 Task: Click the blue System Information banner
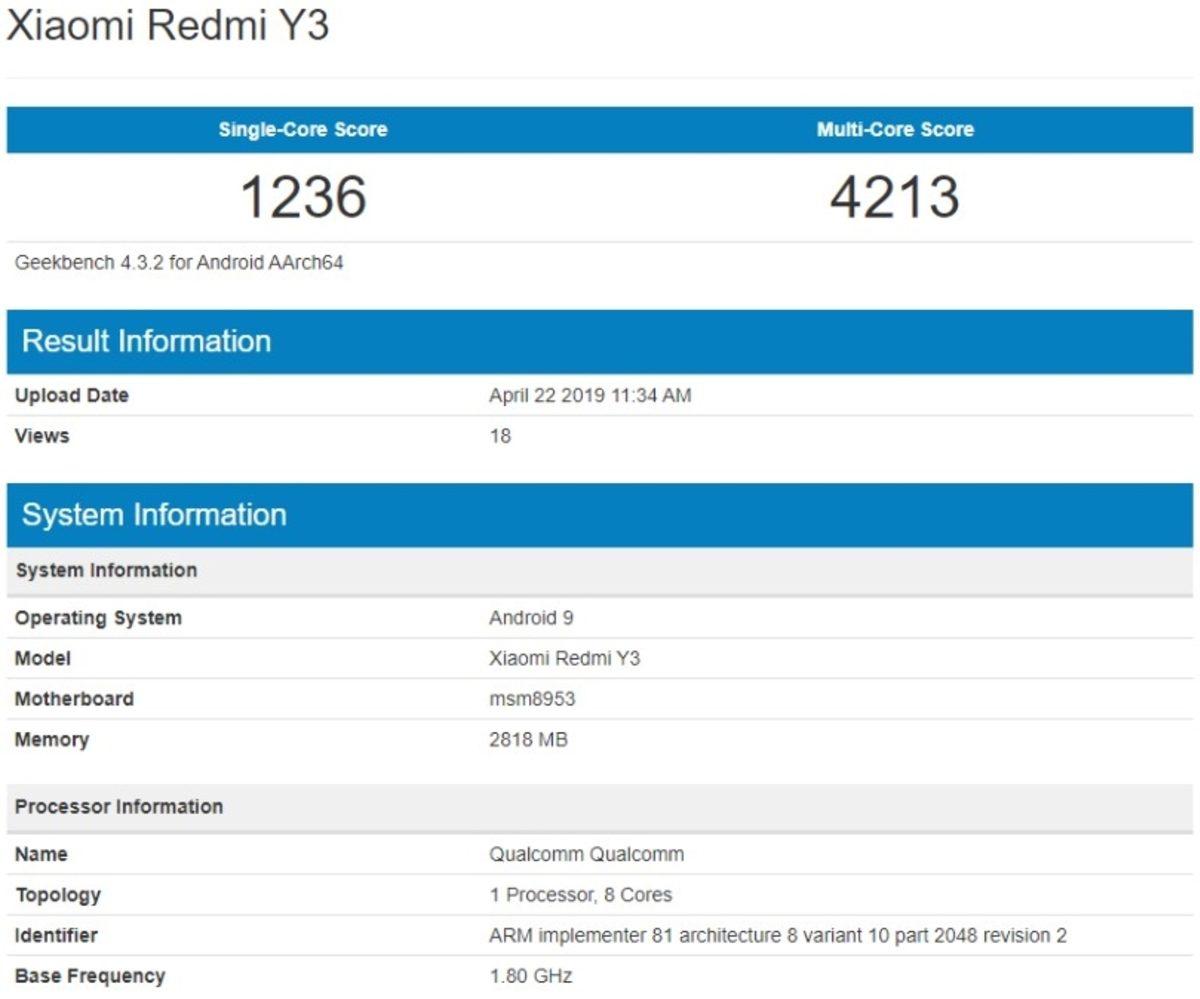tap(150, 515)
